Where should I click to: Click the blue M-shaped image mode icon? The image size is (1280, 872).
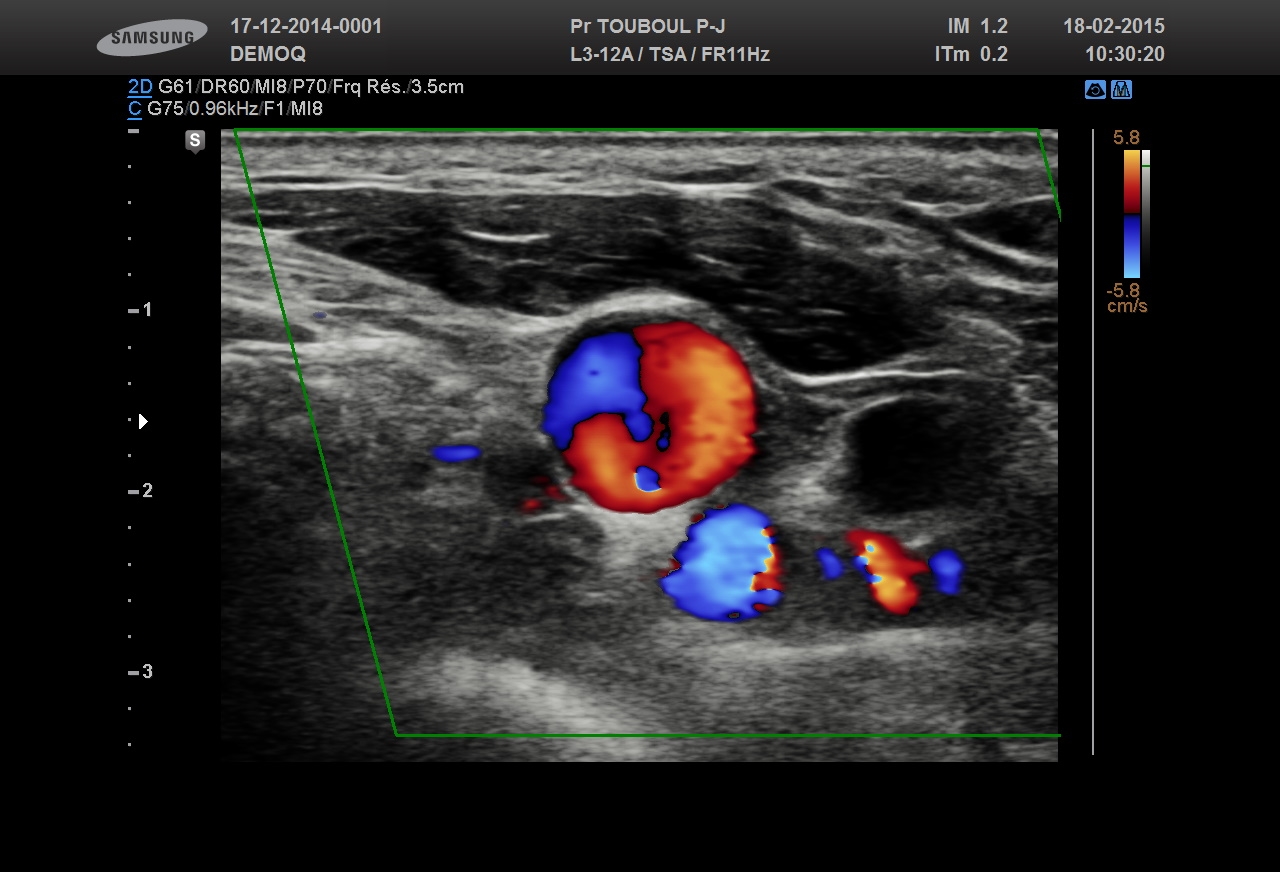pos(1122,90)
